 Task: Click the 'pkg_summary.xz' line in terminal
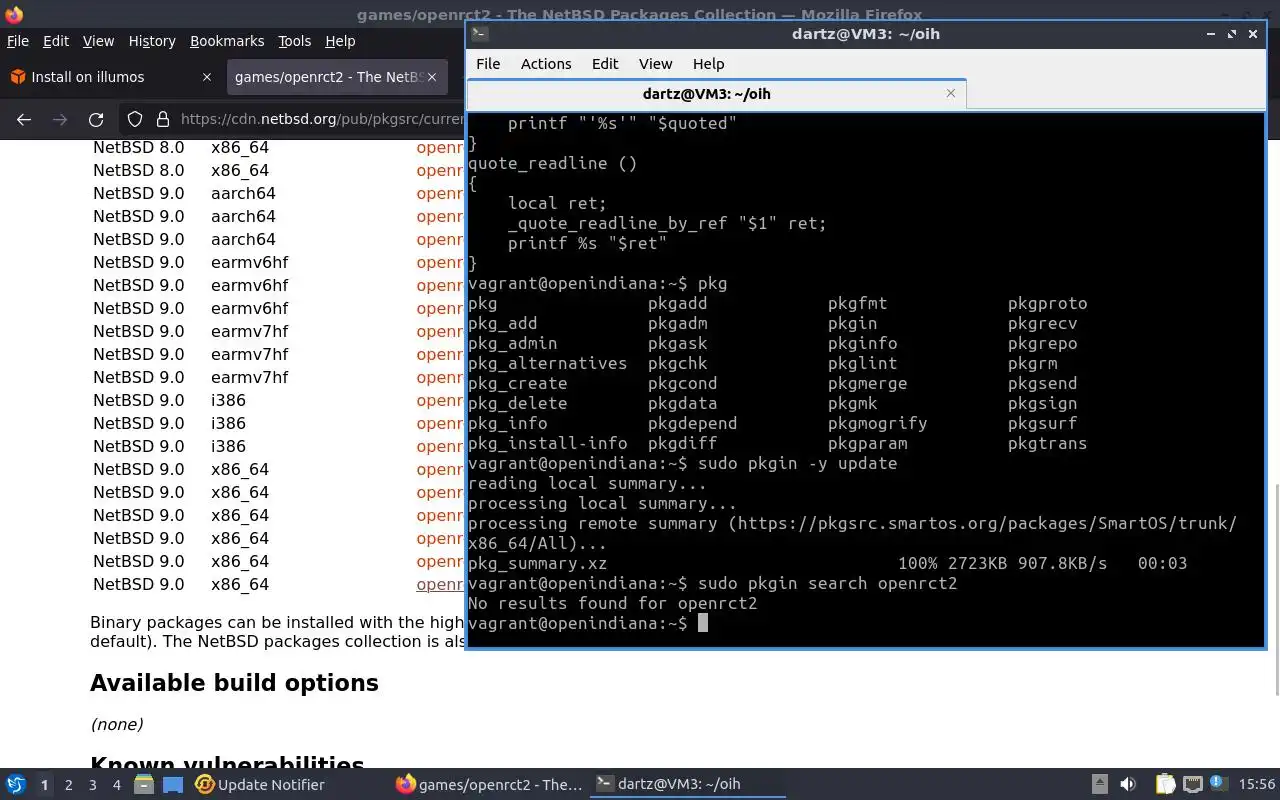(827, 563)
